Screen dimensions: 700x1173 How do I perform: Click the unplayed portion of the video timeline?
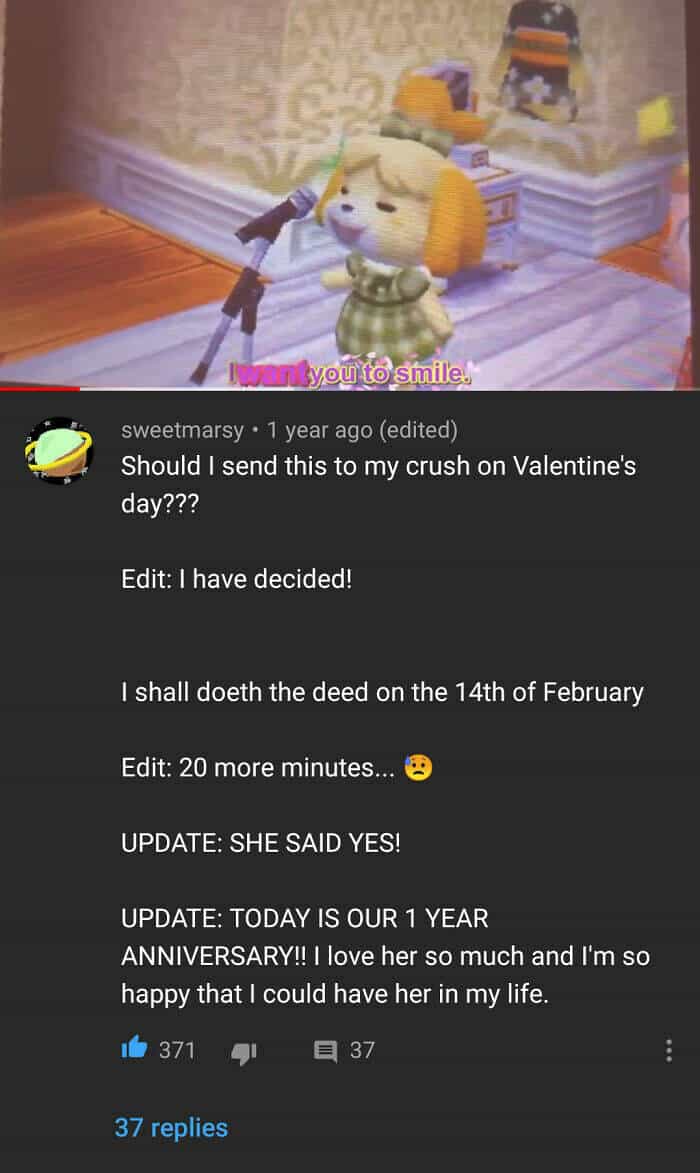click(x=390, y=388)
